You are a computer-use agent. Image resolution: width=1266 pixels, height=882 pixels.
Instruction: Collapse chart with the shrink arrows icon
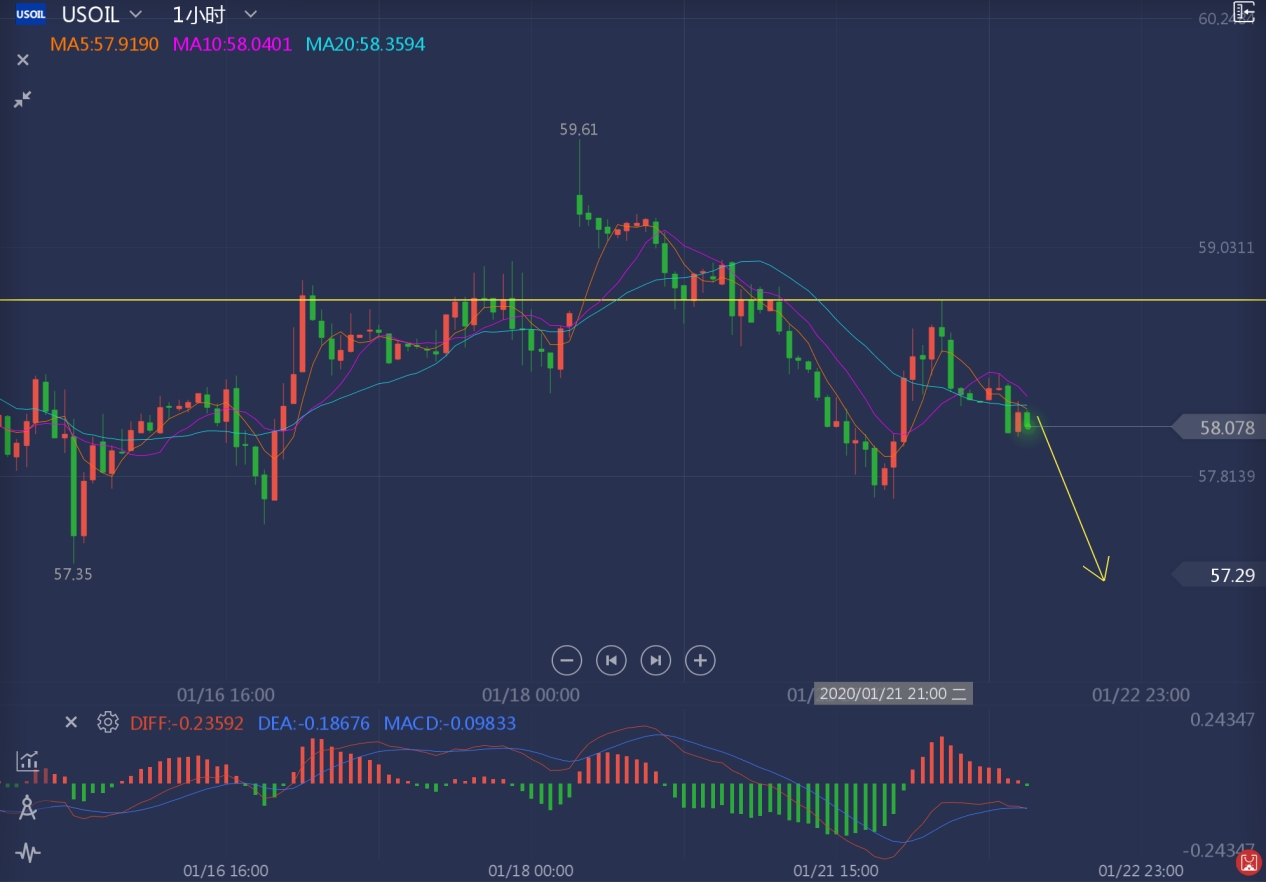click(22, 99)
